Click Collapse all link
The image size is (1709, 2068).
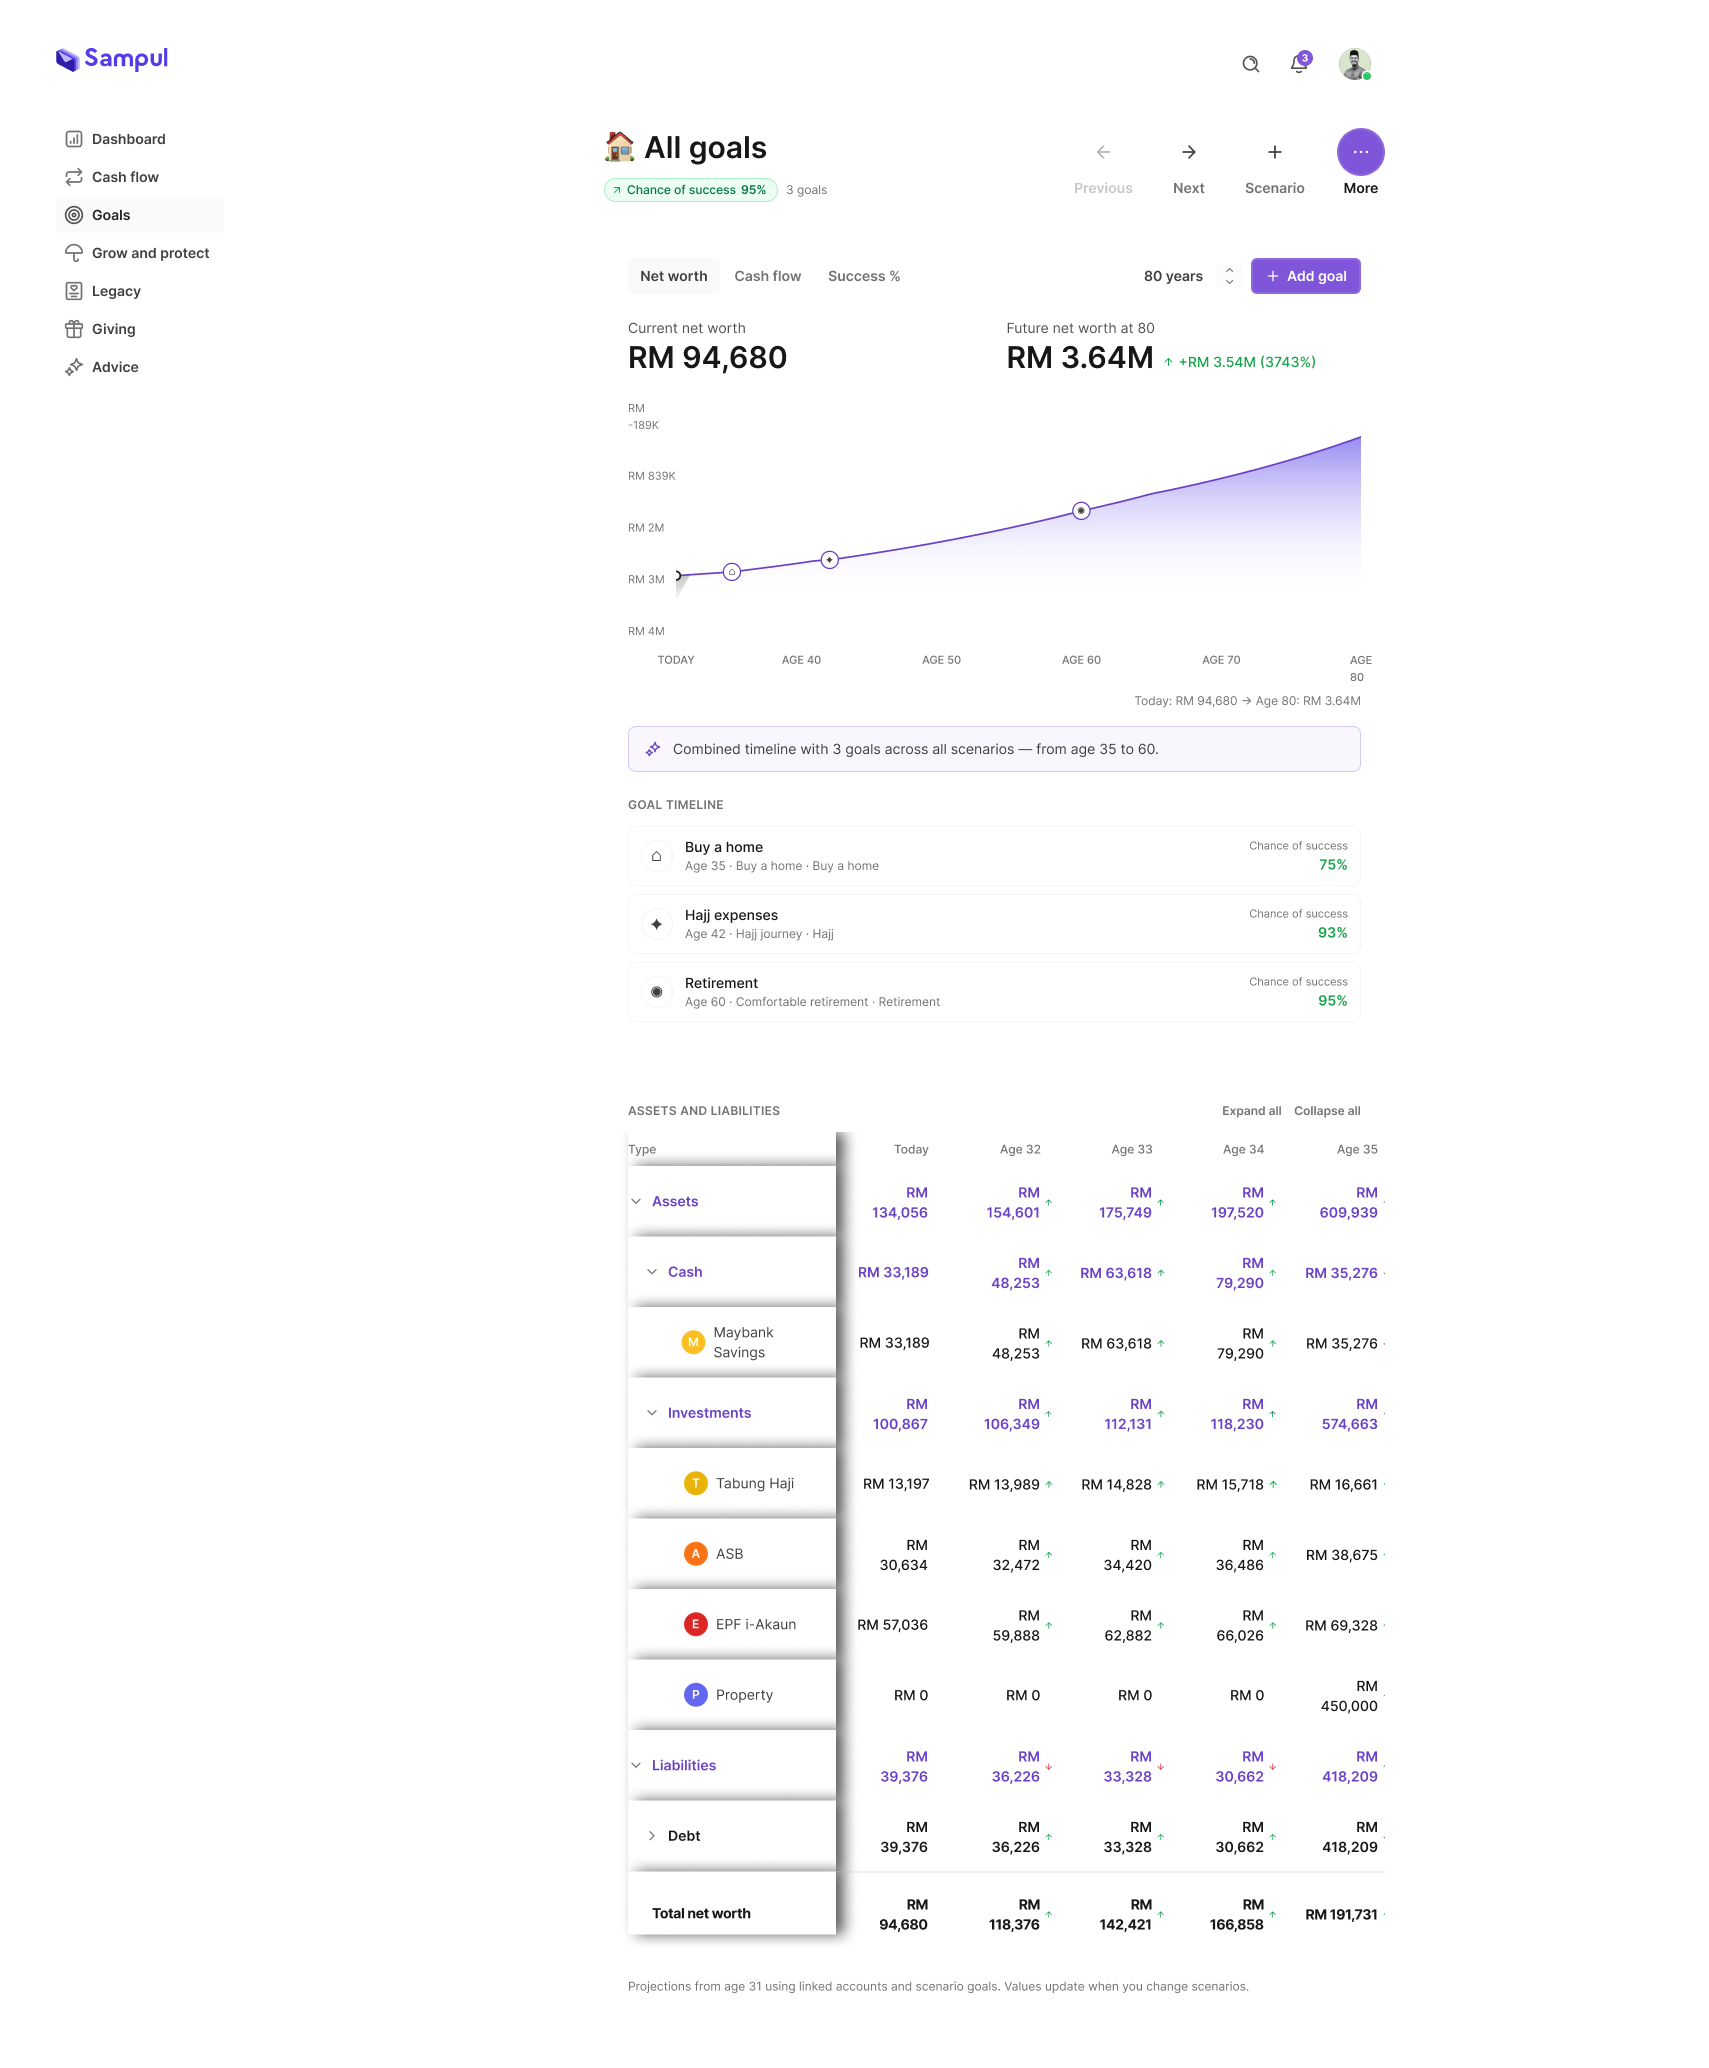[x=1327, y=1111]
